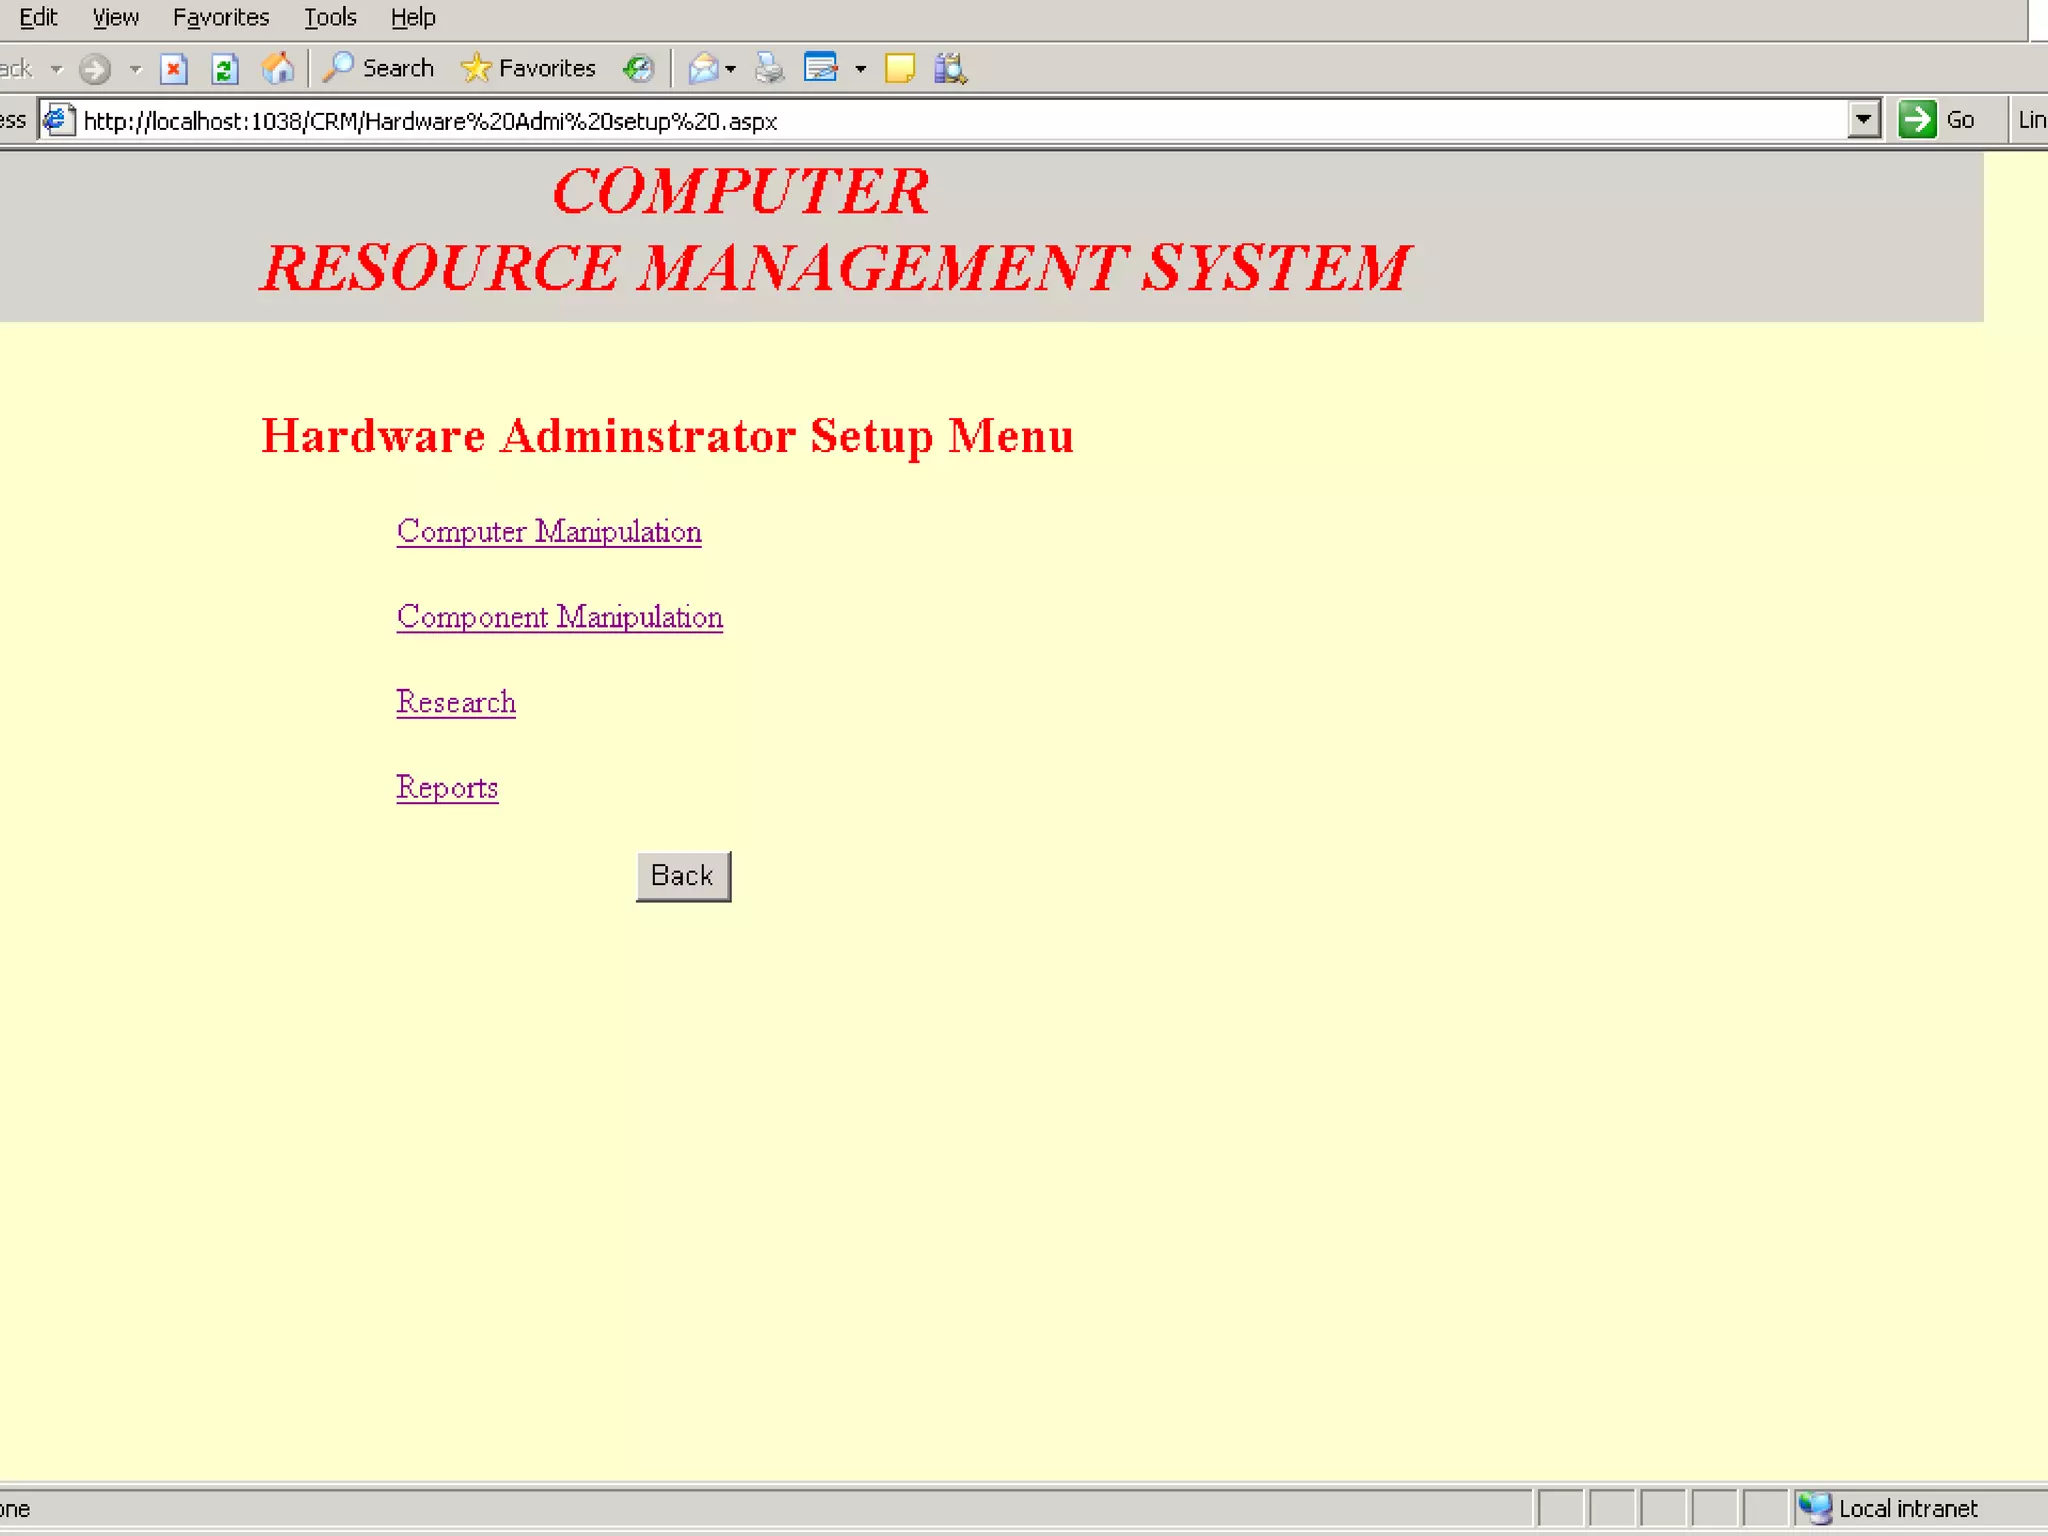The height and width of the screenshot is (1536, 2048).
Task: Click the Mail envelope icon
Action: pos(703,68)
